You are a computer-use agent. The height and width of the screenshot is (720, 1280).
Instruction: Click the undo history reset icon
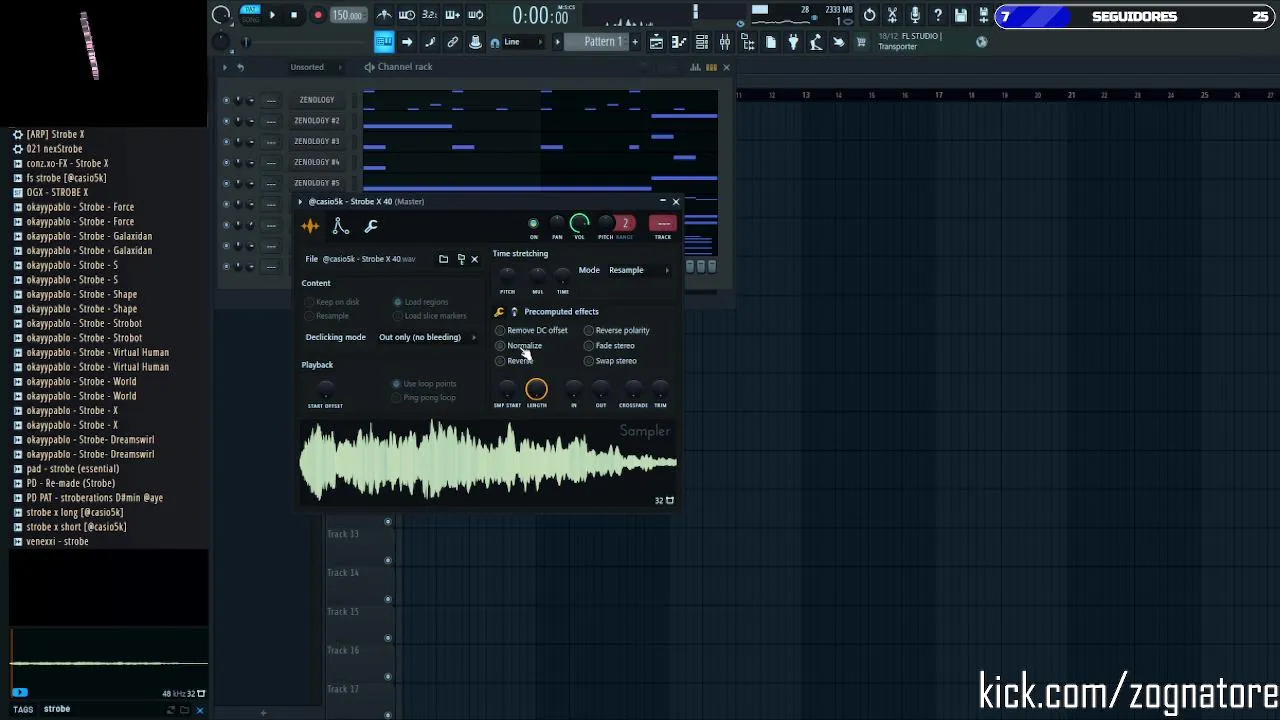tap(869, 15)
